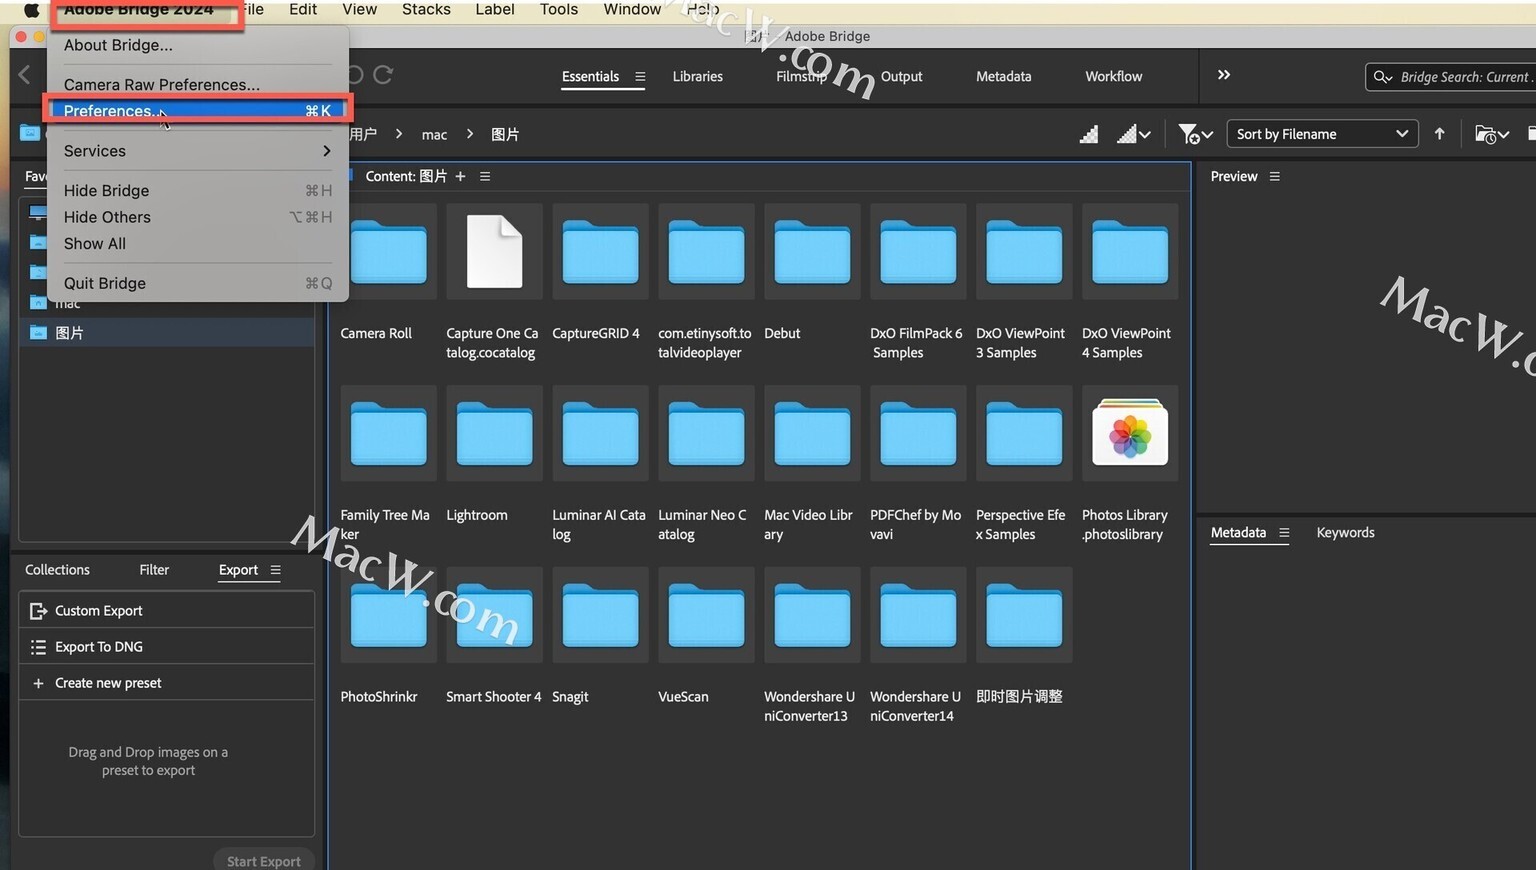Open thumbnail quality options dropdown
This screenshot has height=870, width=1536.
pos(1133,134)
